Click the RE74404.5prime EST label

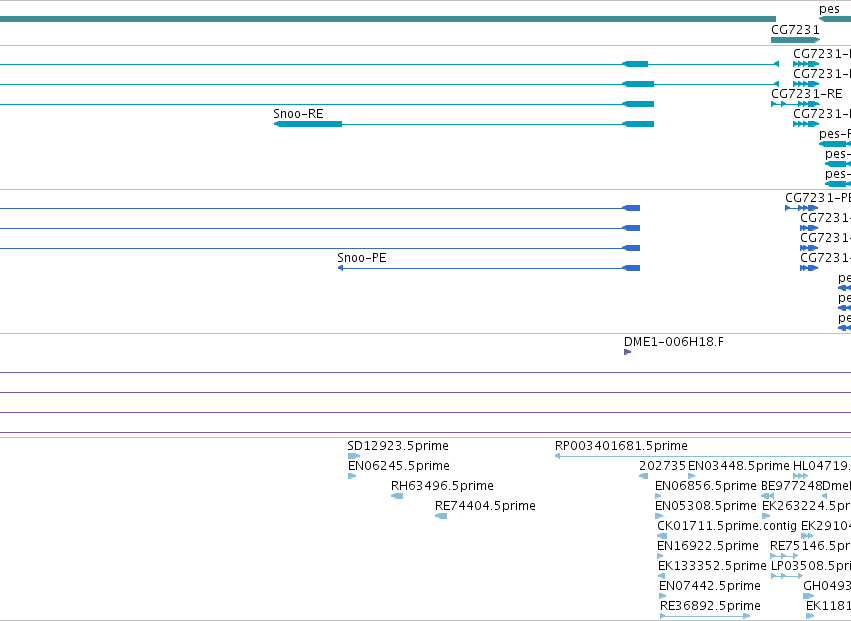485,506
